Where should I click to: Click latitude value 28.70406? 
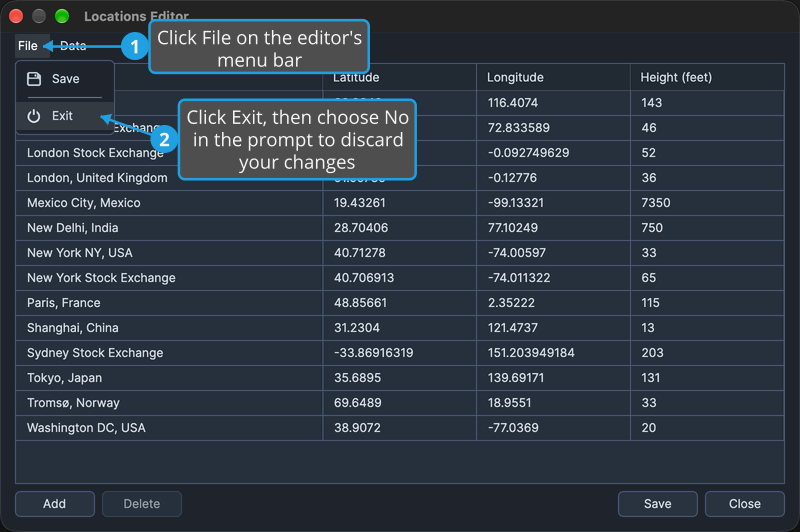click(361, 228)
